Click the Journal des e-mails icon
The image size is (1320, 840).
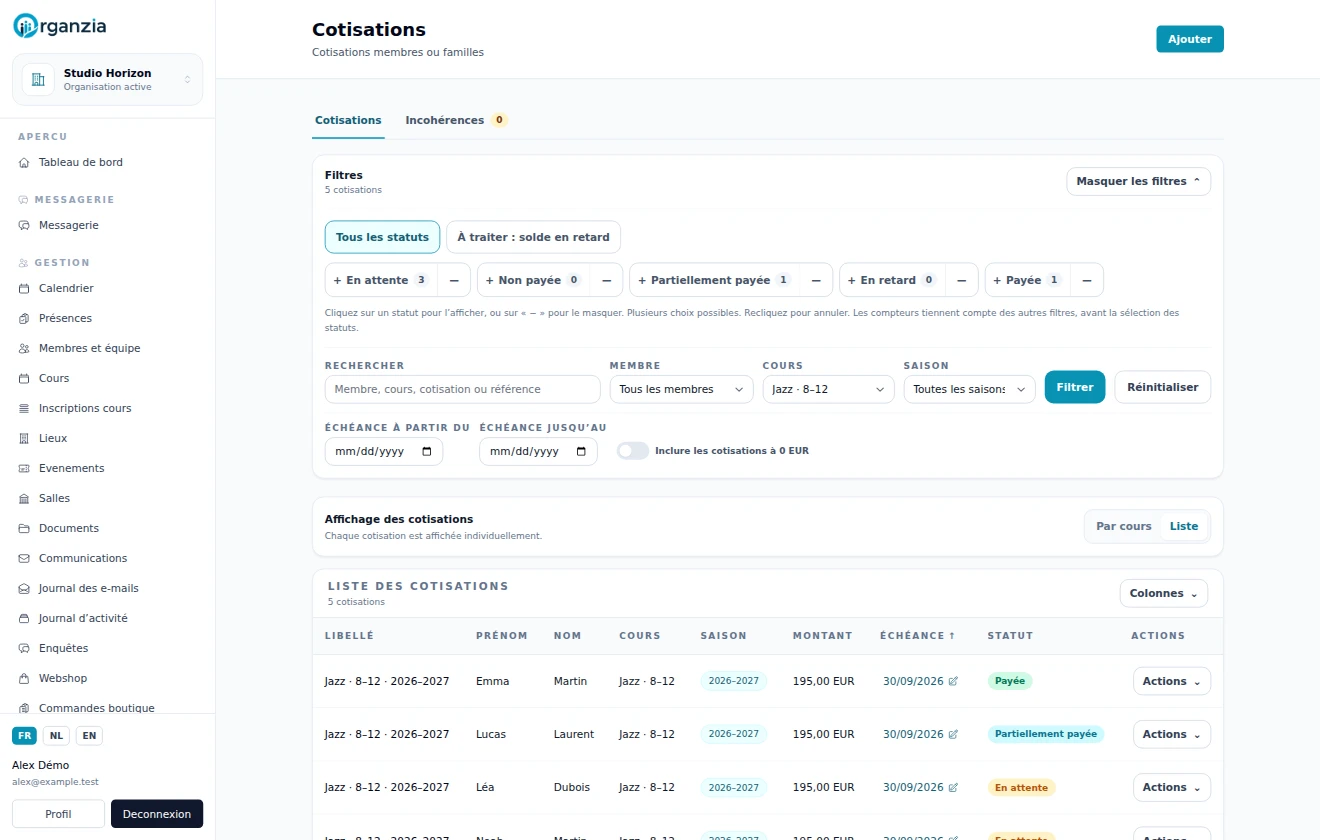tap(24, 588)
